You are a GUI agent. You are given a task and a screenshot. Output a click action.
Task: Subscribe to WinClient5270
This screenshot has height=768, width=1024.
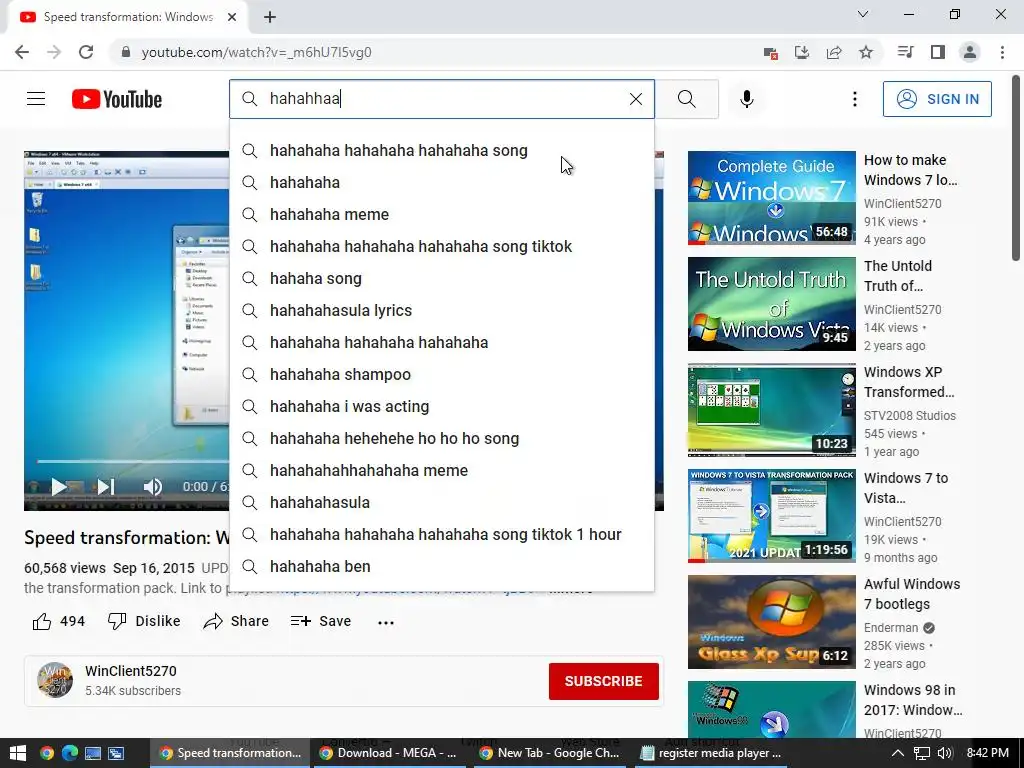[x=603, y=681]
